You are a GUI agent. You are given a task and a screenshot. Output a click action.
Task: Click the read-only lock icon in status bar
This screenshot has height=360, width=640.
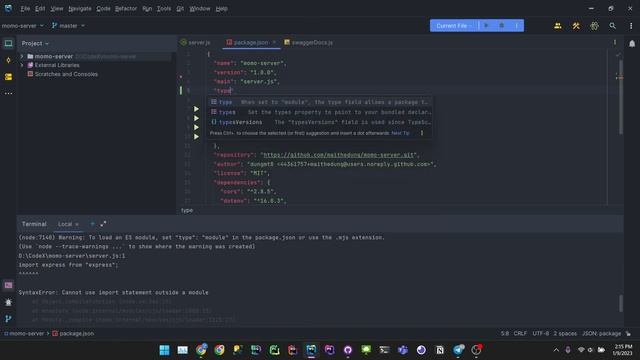click(x=628, y=333)
